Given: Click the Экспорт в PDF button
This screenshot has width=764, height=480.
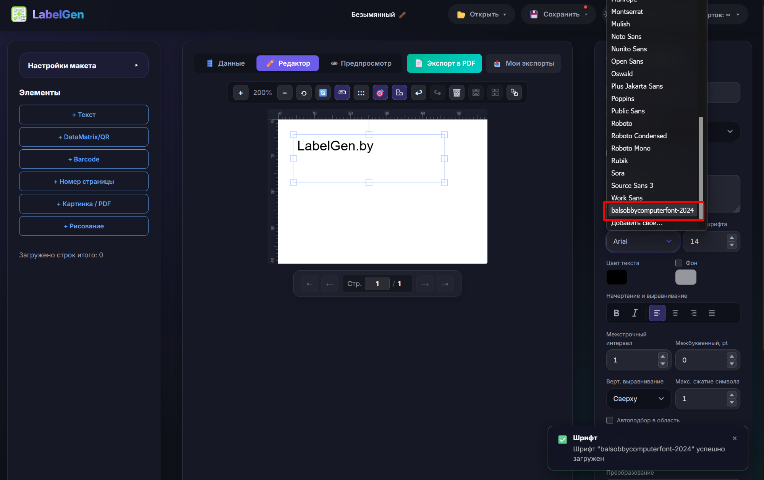Looking at the screenshot, I should (444, 63).
